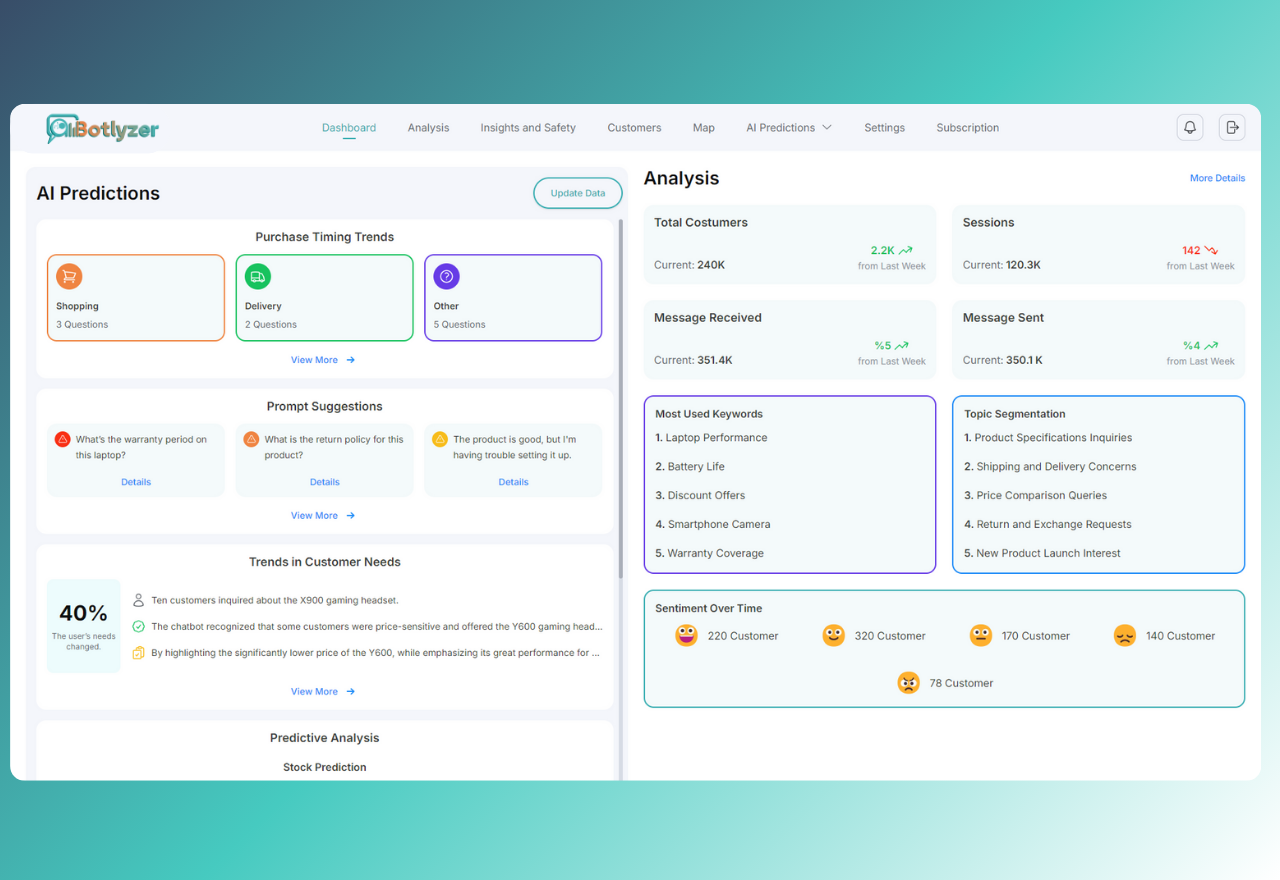1280x880 pixels.
Task: Open the Customers tab
Action: [x=634, y=128]
